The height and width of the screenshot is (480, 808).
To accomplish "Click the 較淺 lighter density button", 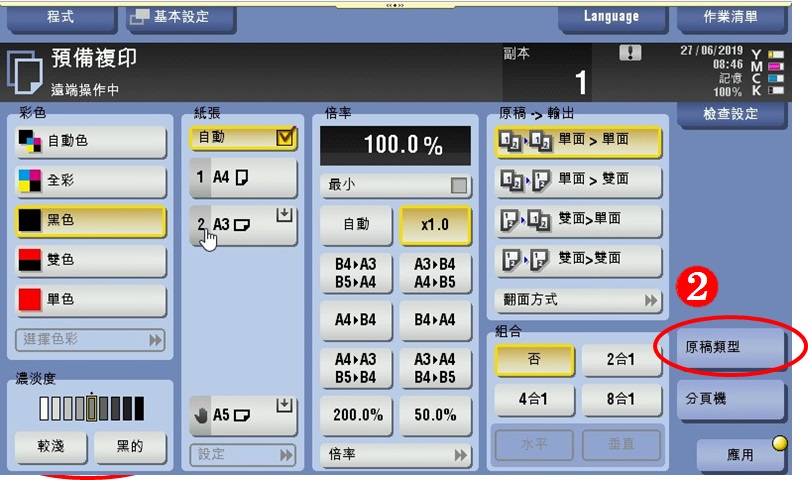I will (51, 446).
